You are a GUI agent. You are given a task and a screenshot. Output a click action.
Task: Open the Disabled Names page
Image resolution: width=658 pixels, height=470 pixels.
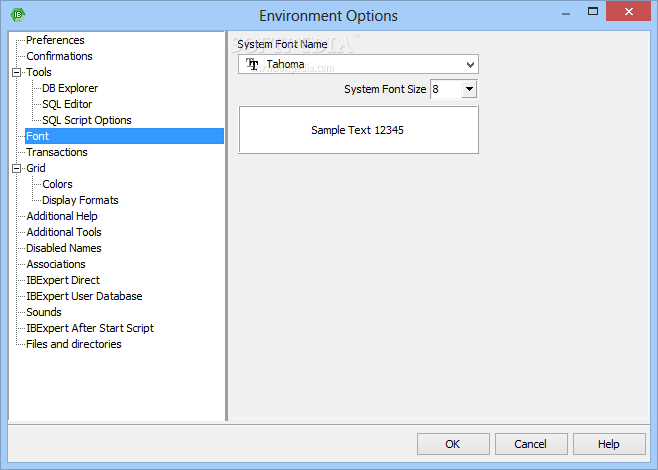coord(64,248)
